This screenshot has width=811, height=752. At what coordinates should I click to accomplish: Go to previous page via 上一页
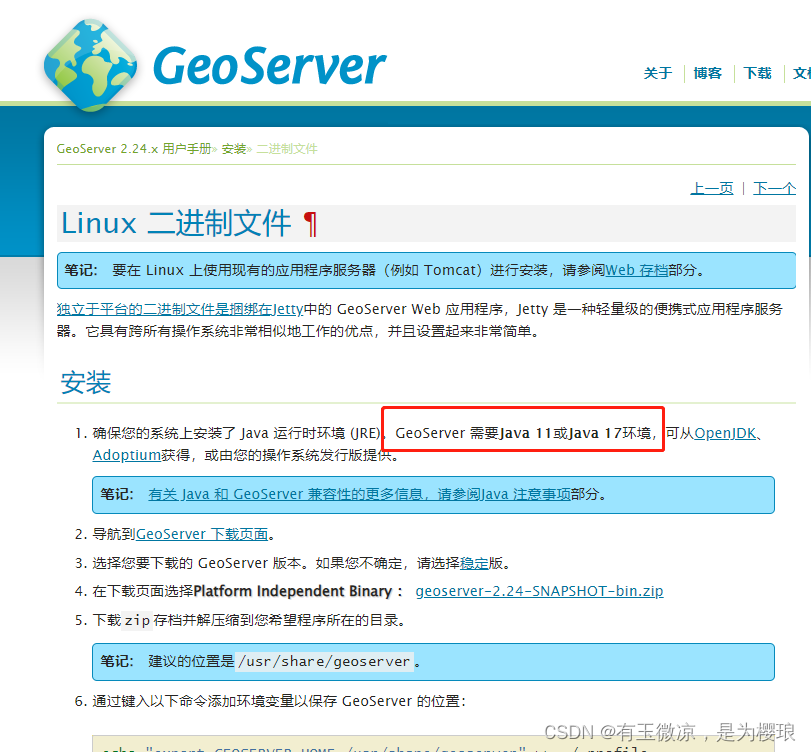click(712, 188)
